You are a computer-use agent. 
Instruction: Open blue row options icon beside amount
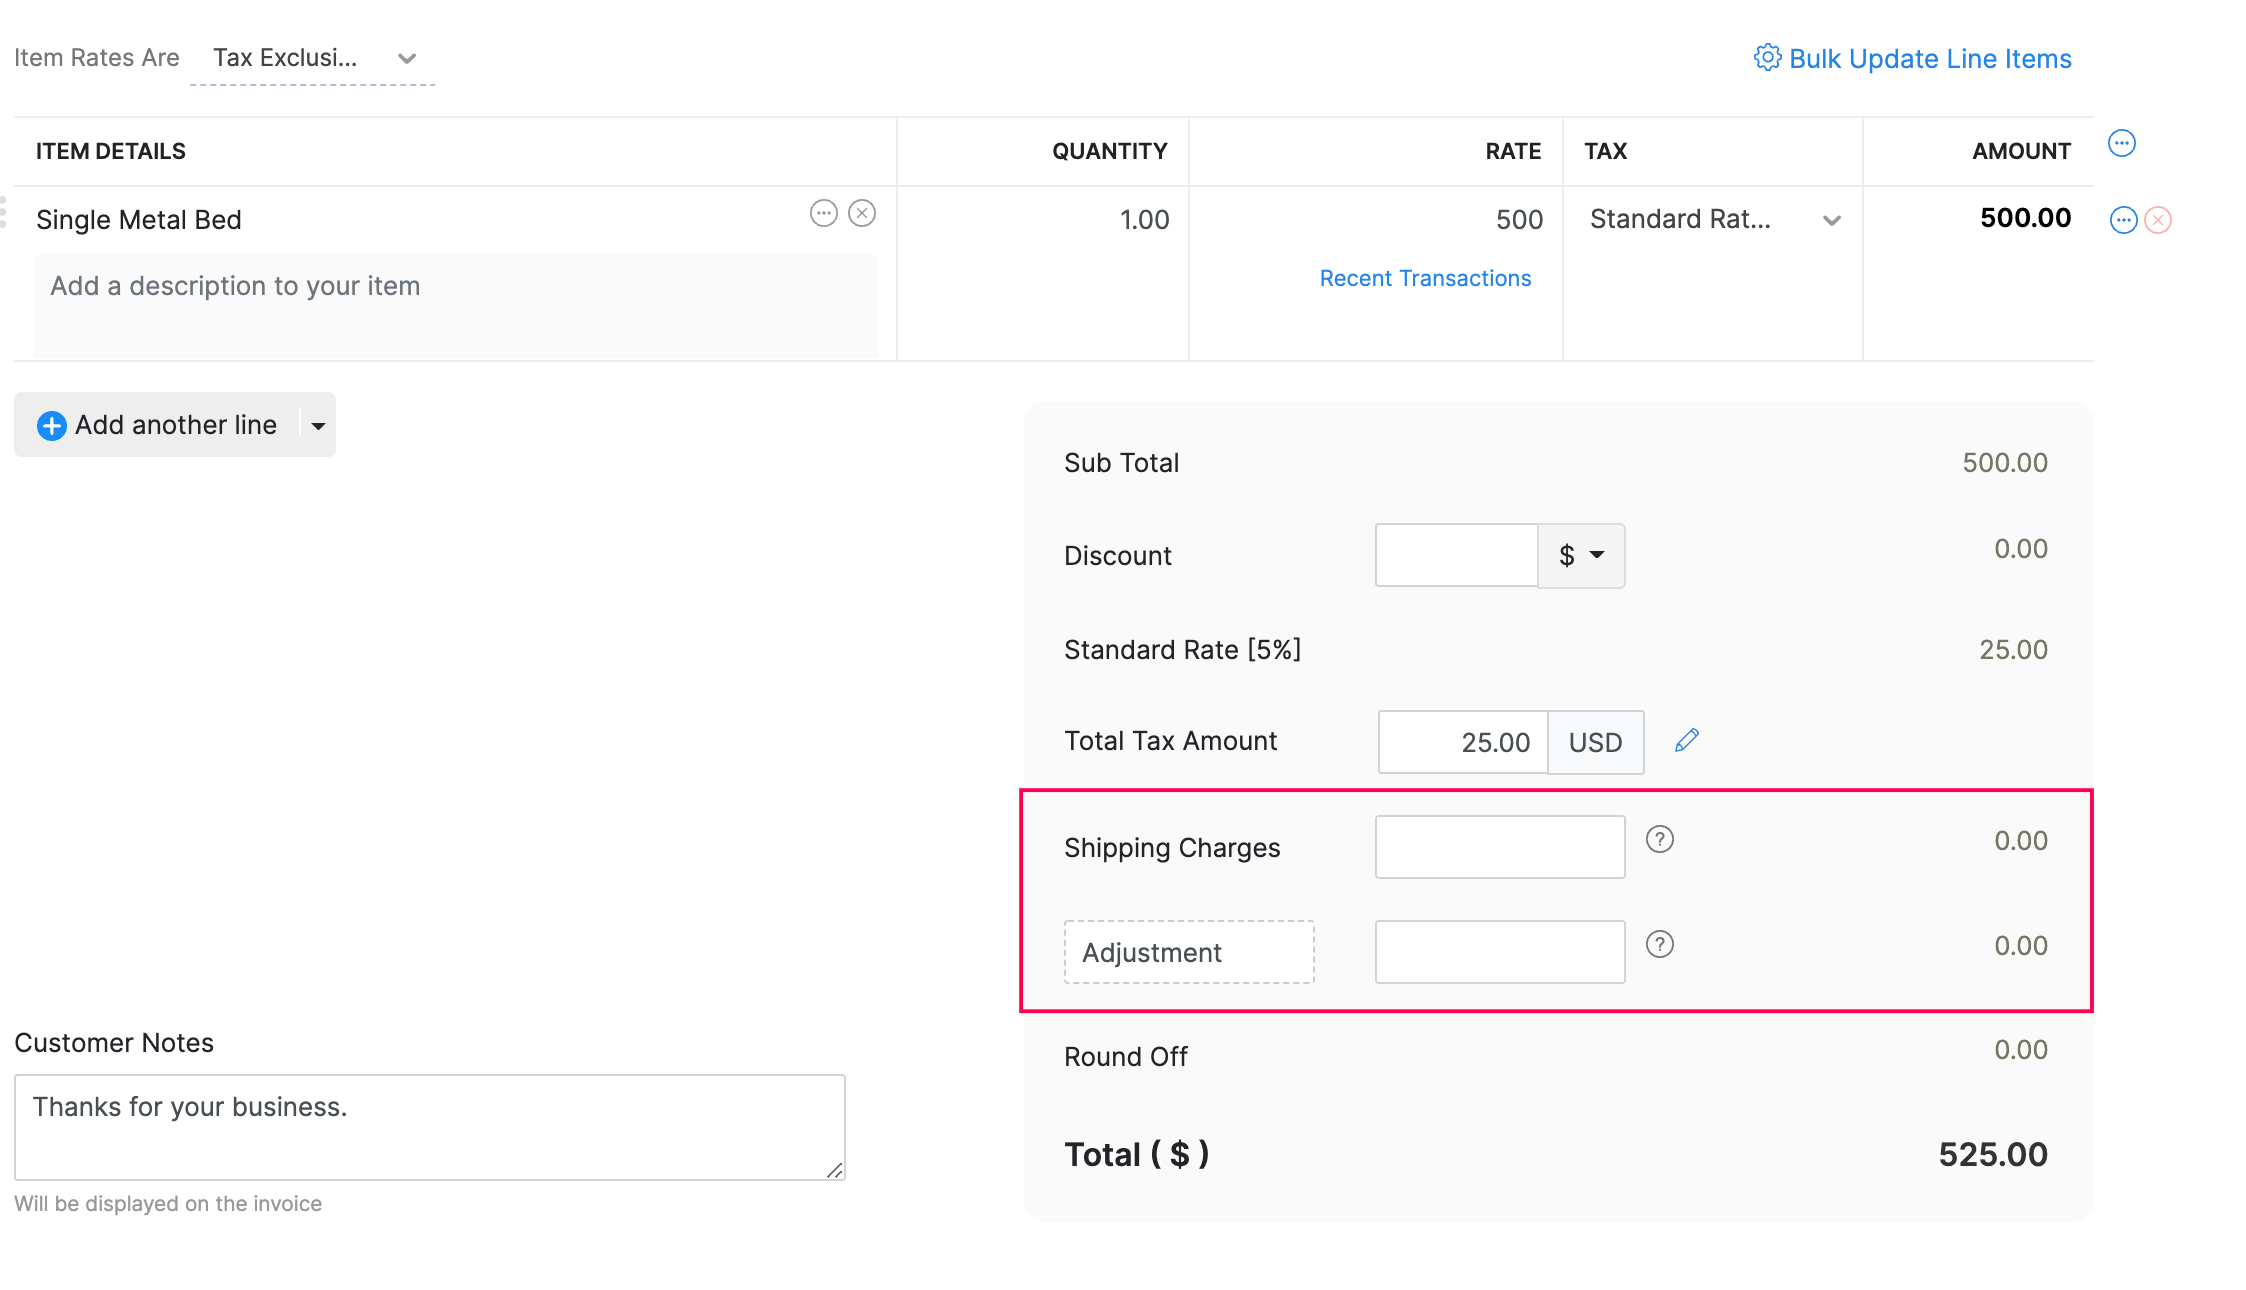pyautogui.click(x=2123, y=220)
